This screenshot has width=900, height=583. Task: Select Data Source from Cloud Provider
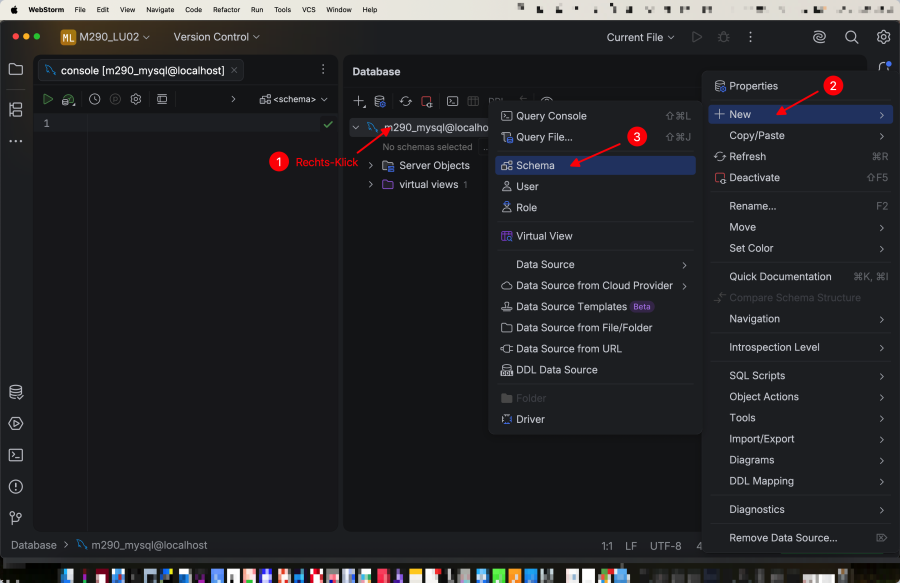tap(595, 286)
